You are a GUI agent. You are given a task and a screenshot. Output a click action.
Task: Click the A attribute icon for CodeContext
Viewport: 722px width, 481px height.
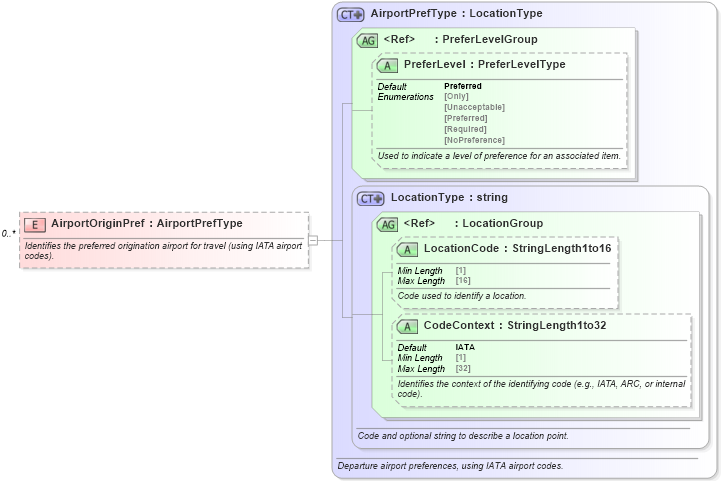407,327
